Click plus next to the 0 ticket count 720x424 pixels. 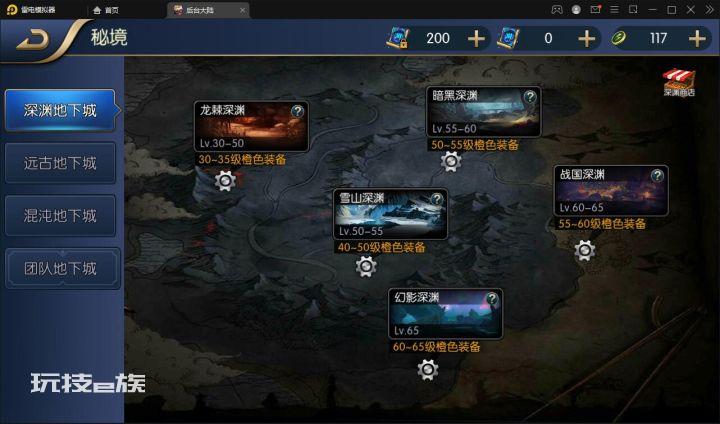coord(586,39)
